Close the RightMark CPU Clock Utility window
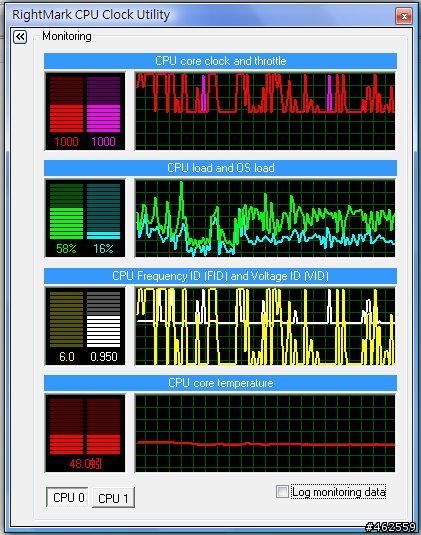This screenshot has width=421, height=535. point(404,16)
